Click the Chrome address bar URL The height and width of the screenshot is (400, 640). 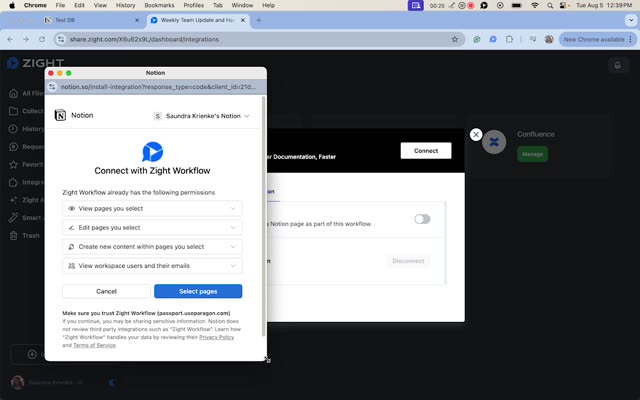144,39
